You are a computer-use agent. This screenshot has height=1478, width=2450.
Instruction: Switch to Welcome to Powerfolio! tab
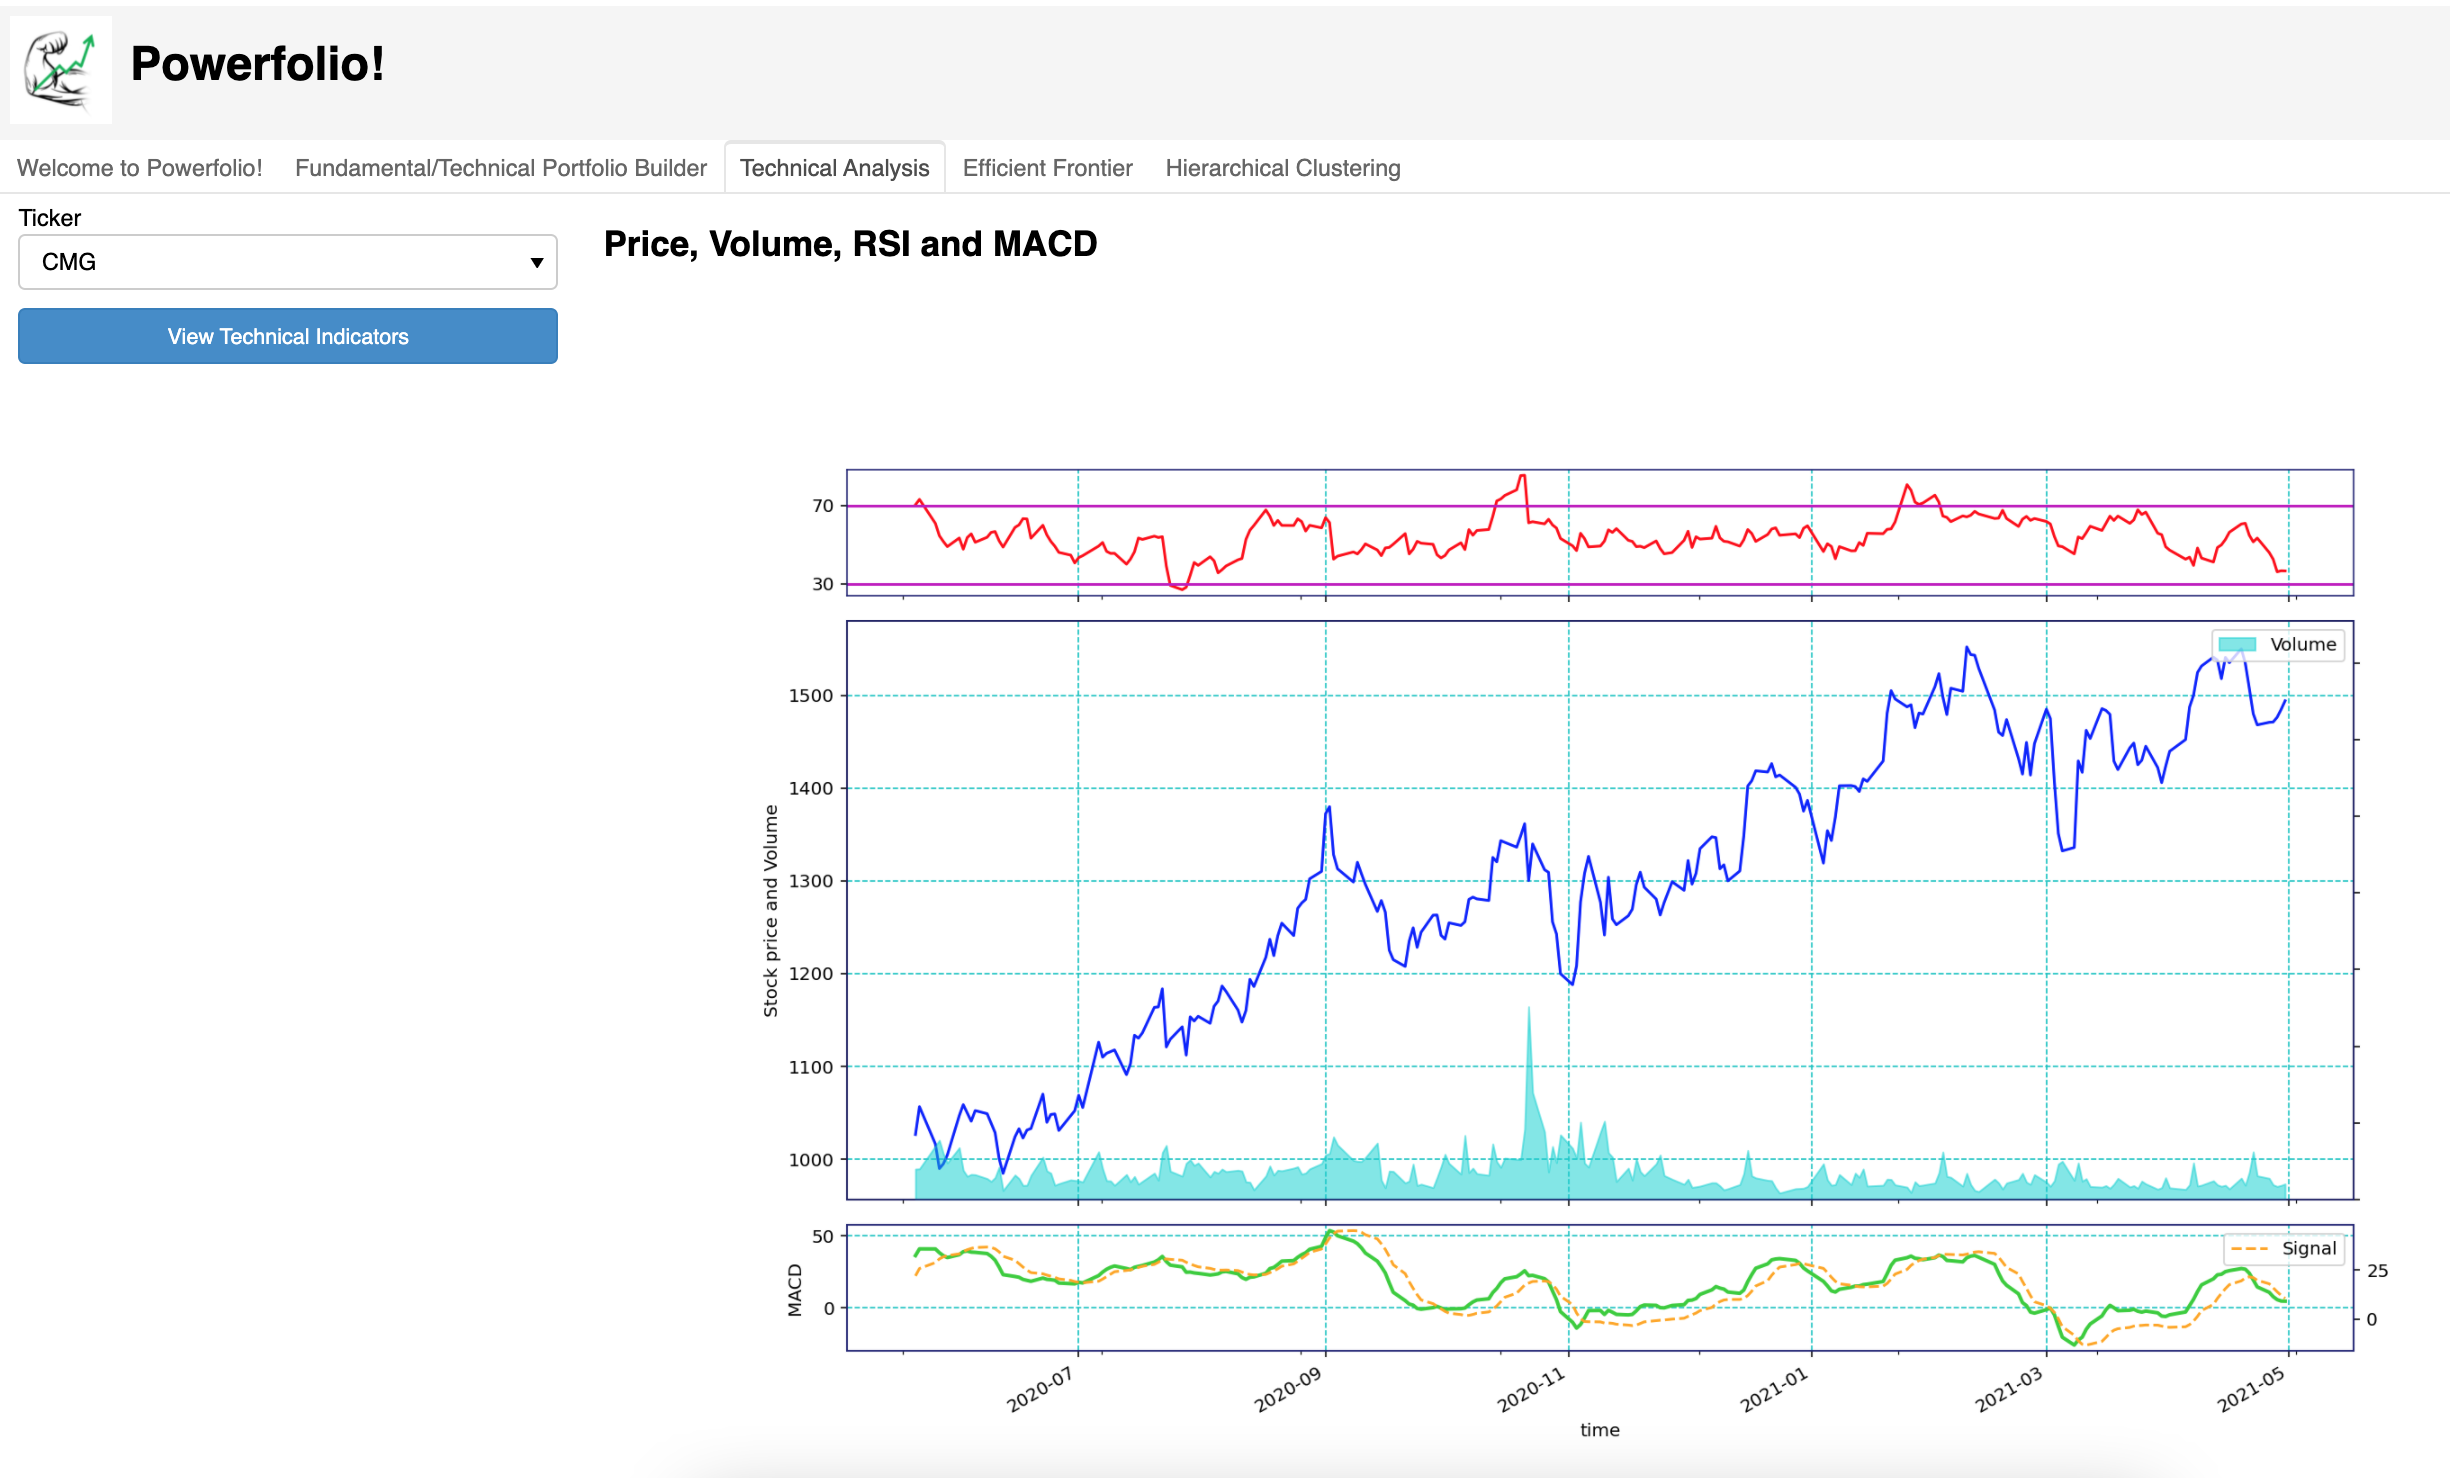pyautogui.click(x=139, y=168)
